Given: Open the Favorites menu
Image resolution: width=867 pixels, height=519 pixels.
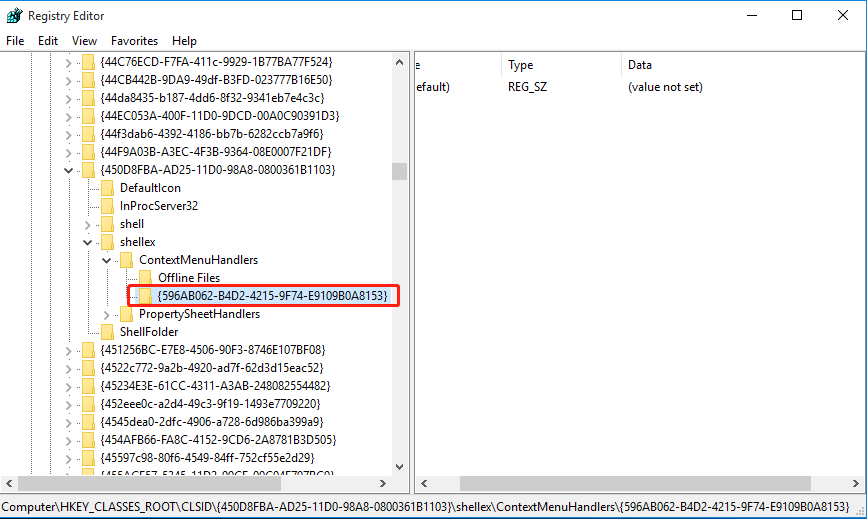Looking at the screenshot, I should [x=134, y=41].
